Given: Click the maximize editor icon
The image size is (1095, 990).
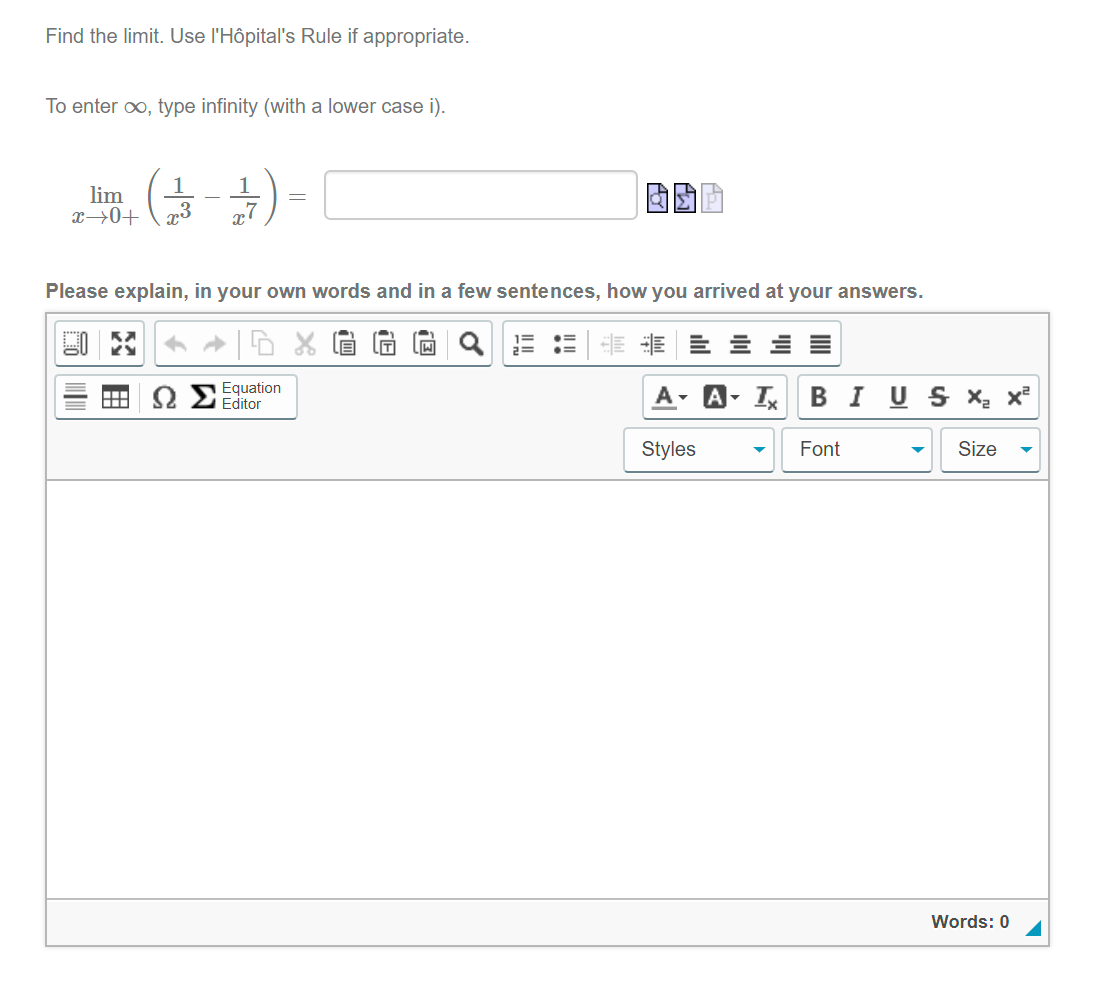Looking at the screenshot, I should pyautogui.click(x=122, y=343).
